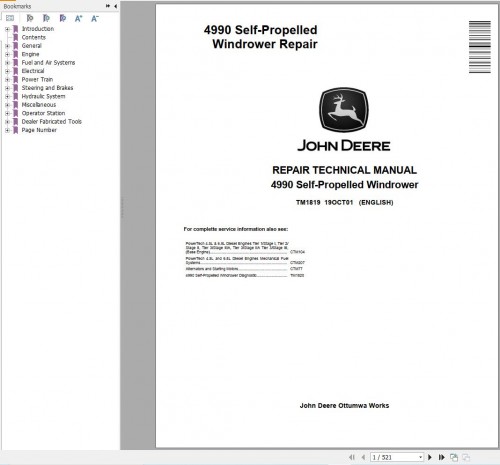This screenshot has height=465, width=500.
Task: Go to next page arrow
Action: pyautogui.click(x=430, y=457)
